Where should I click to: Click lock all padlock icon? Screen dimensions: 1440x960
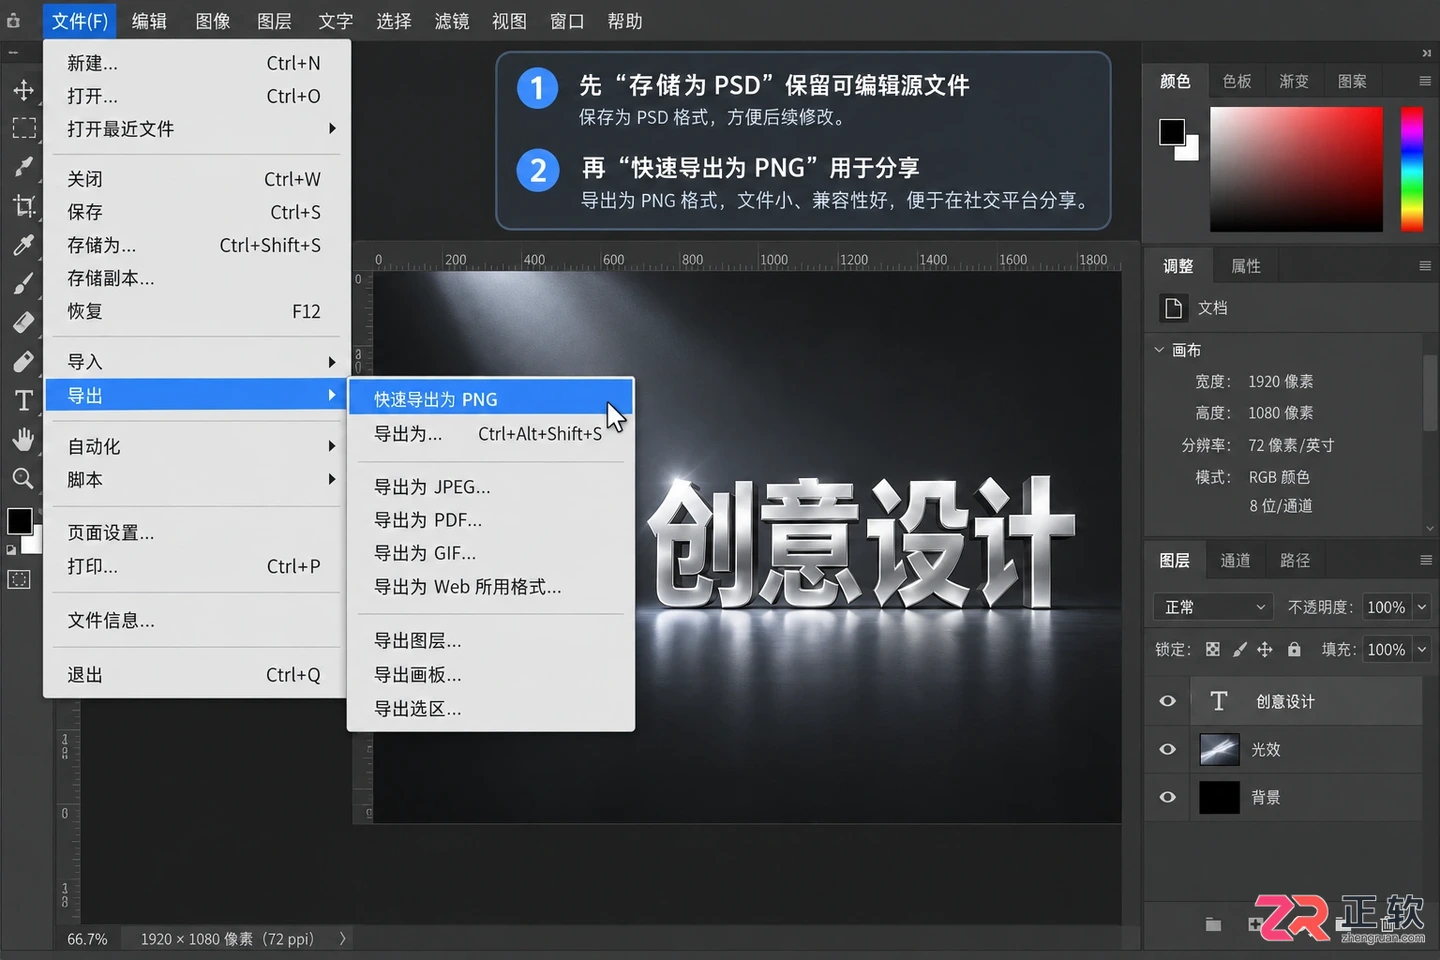1294,649
